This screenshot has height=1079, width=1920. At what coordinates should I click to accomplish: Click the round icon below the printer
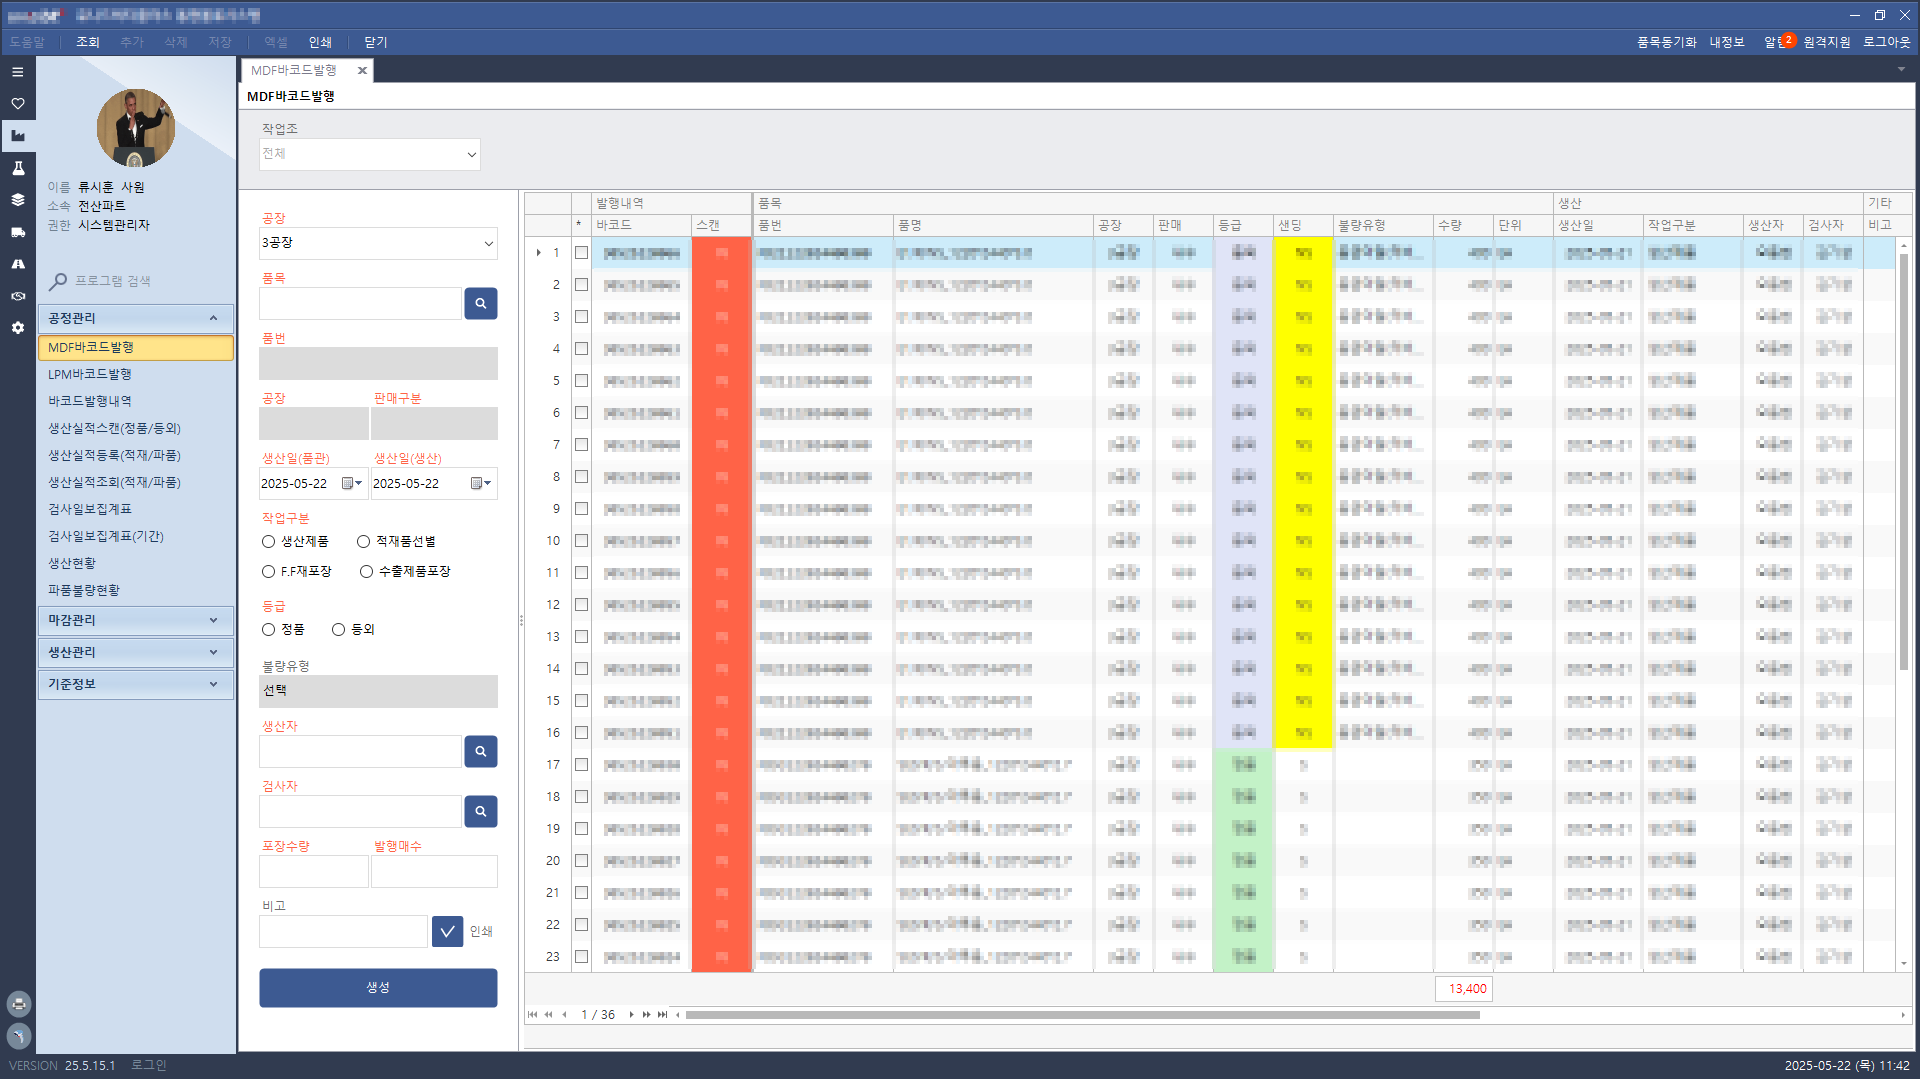[19, 1036]
